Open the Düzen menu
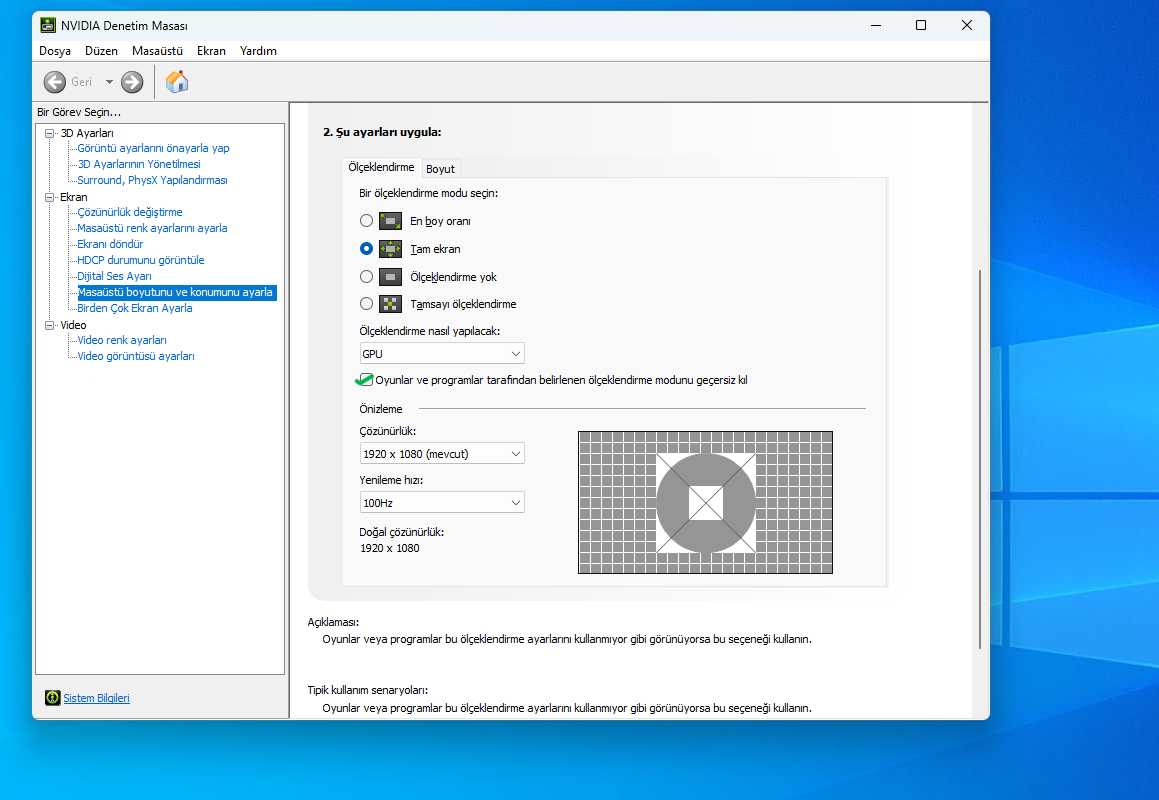 click(101, 51)
